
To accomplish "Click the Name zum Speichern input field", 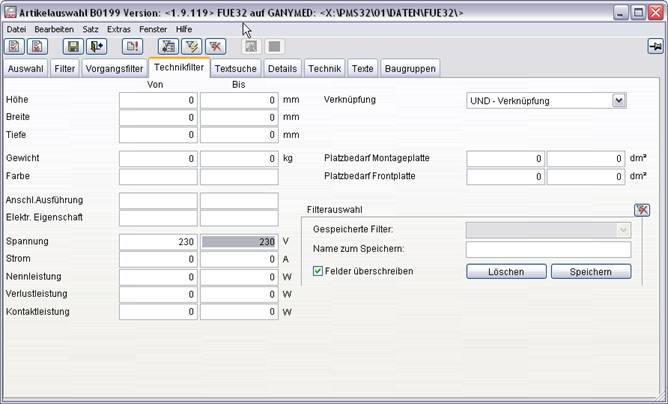I will pyautogui.click(x=548, y=250).
